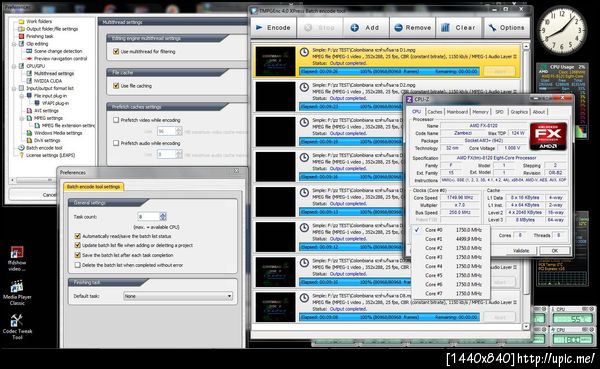
Task: Click the Clear icon in batch toolbar
Action: [x=445, y=28]
